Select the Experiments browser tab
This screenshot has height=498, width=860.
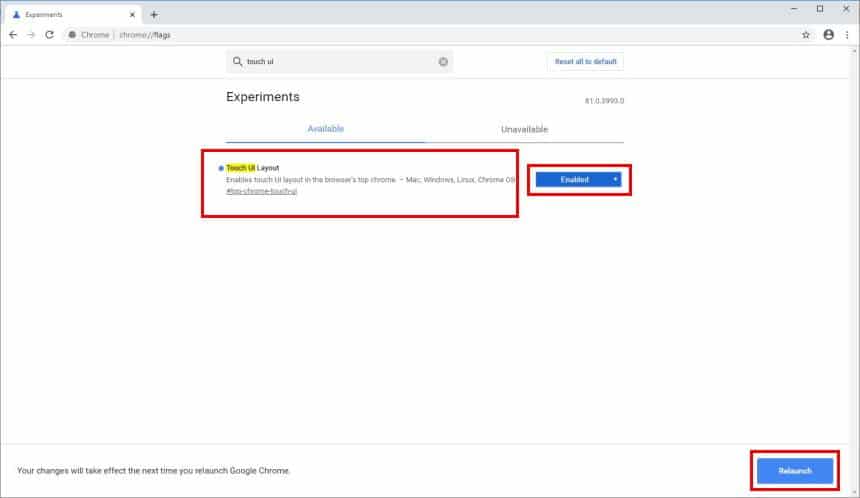[71, 15]
